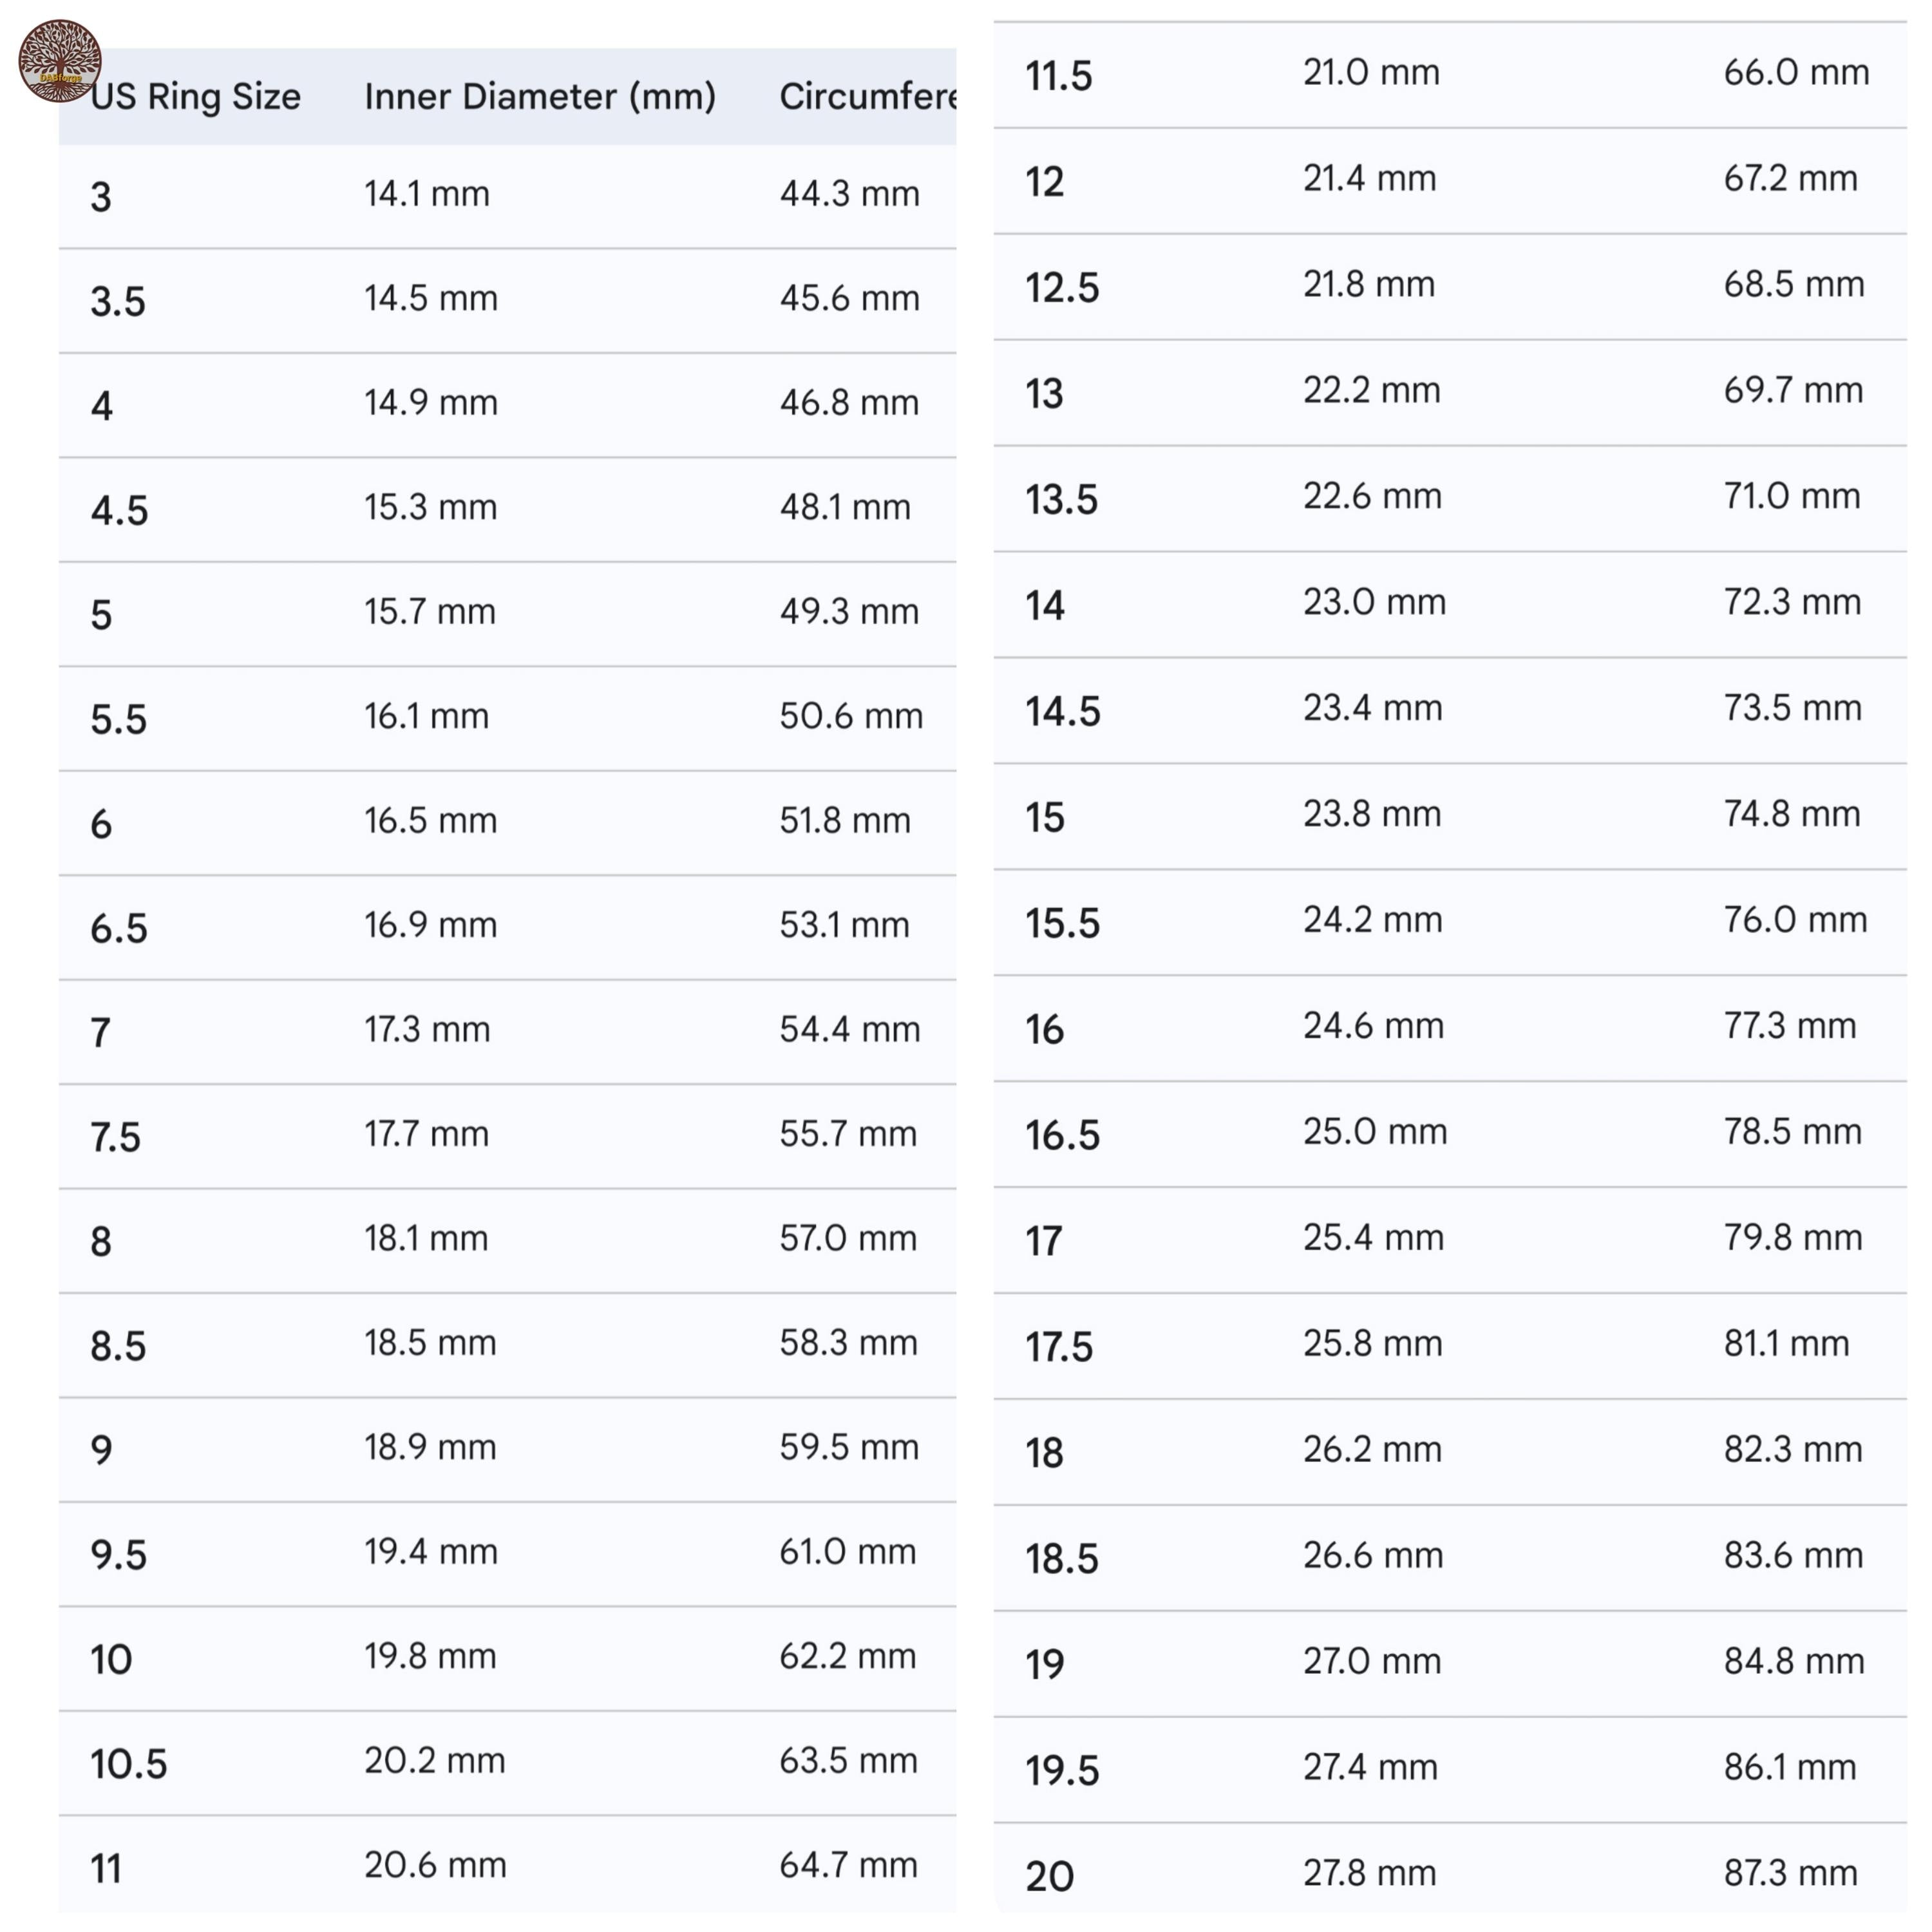
Task: Click the 61.0 mm circumference cell
Action: pos(847,1551)
